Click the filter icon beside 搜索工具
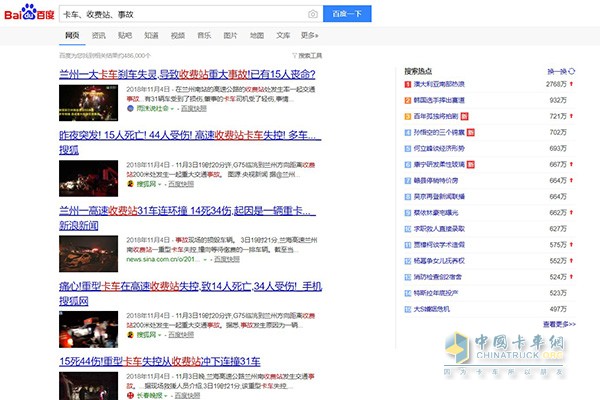 [x=293, y=55]
